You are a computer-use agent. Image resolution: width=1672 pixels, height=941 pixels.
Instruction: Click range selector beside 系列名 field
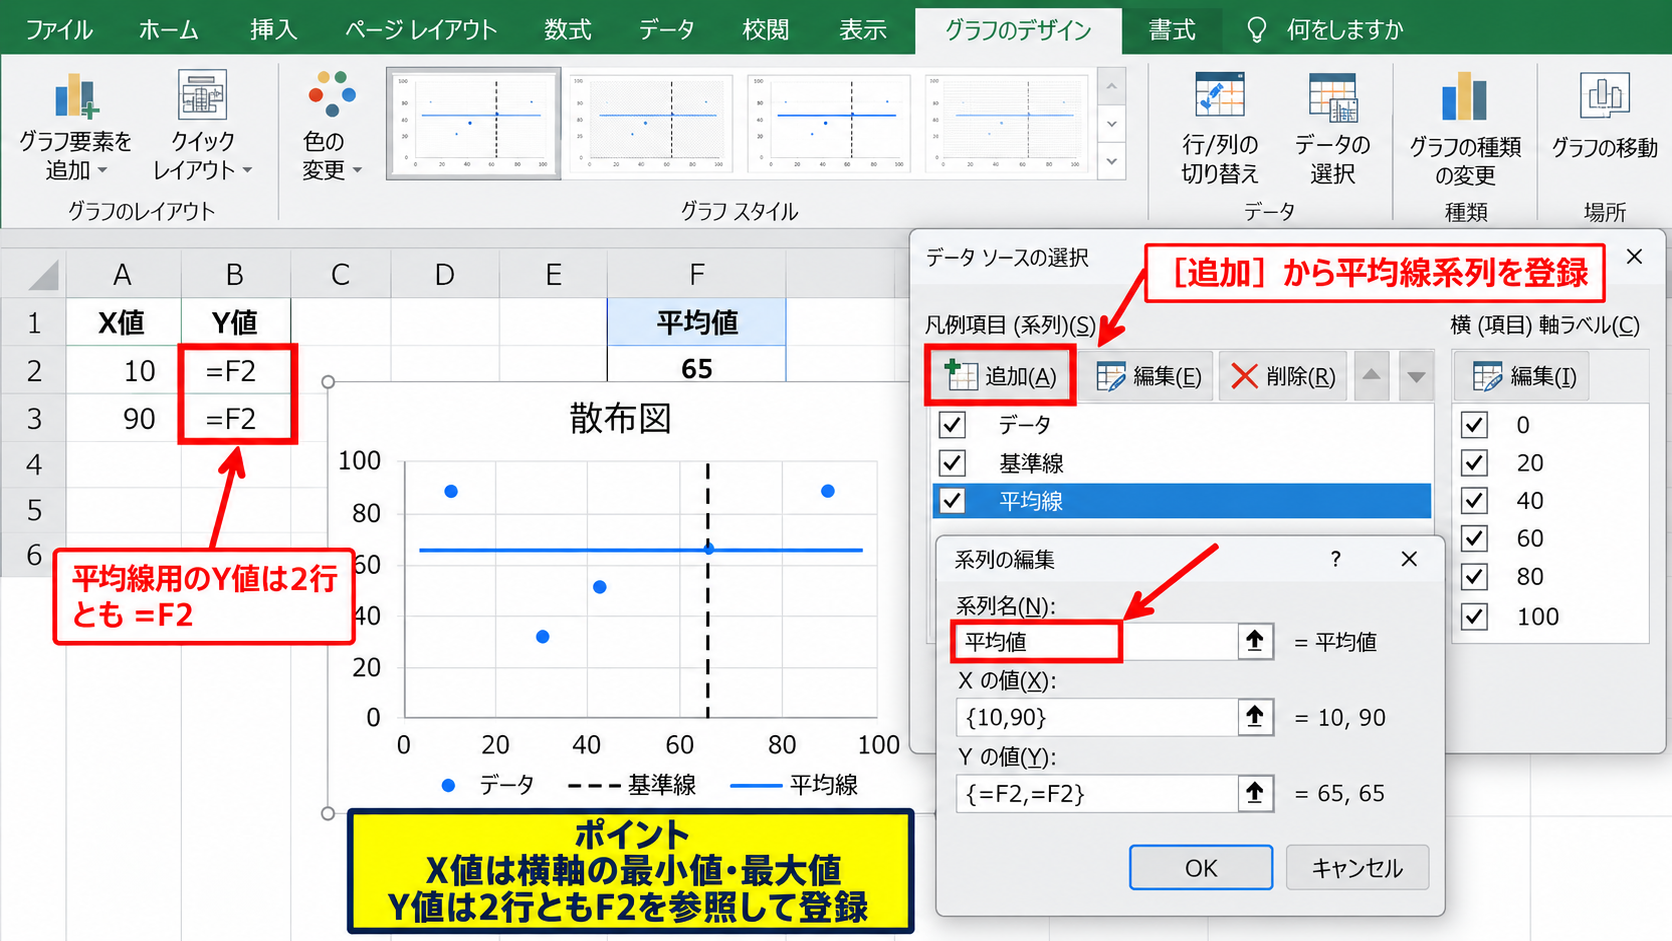tap(1255, 641)
